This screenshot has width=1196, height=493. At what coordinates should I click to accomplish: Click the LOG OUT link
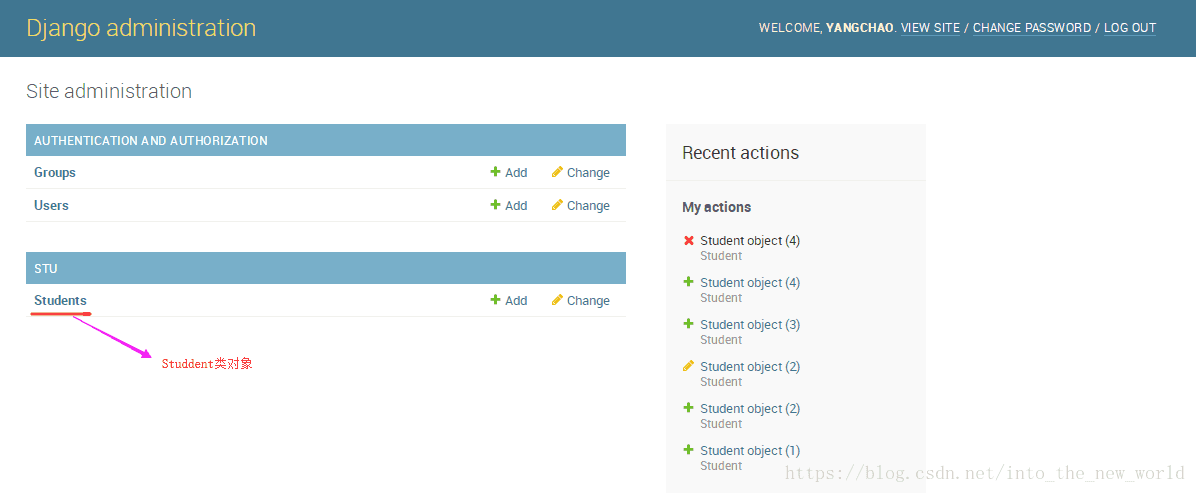coord(1130,28)
